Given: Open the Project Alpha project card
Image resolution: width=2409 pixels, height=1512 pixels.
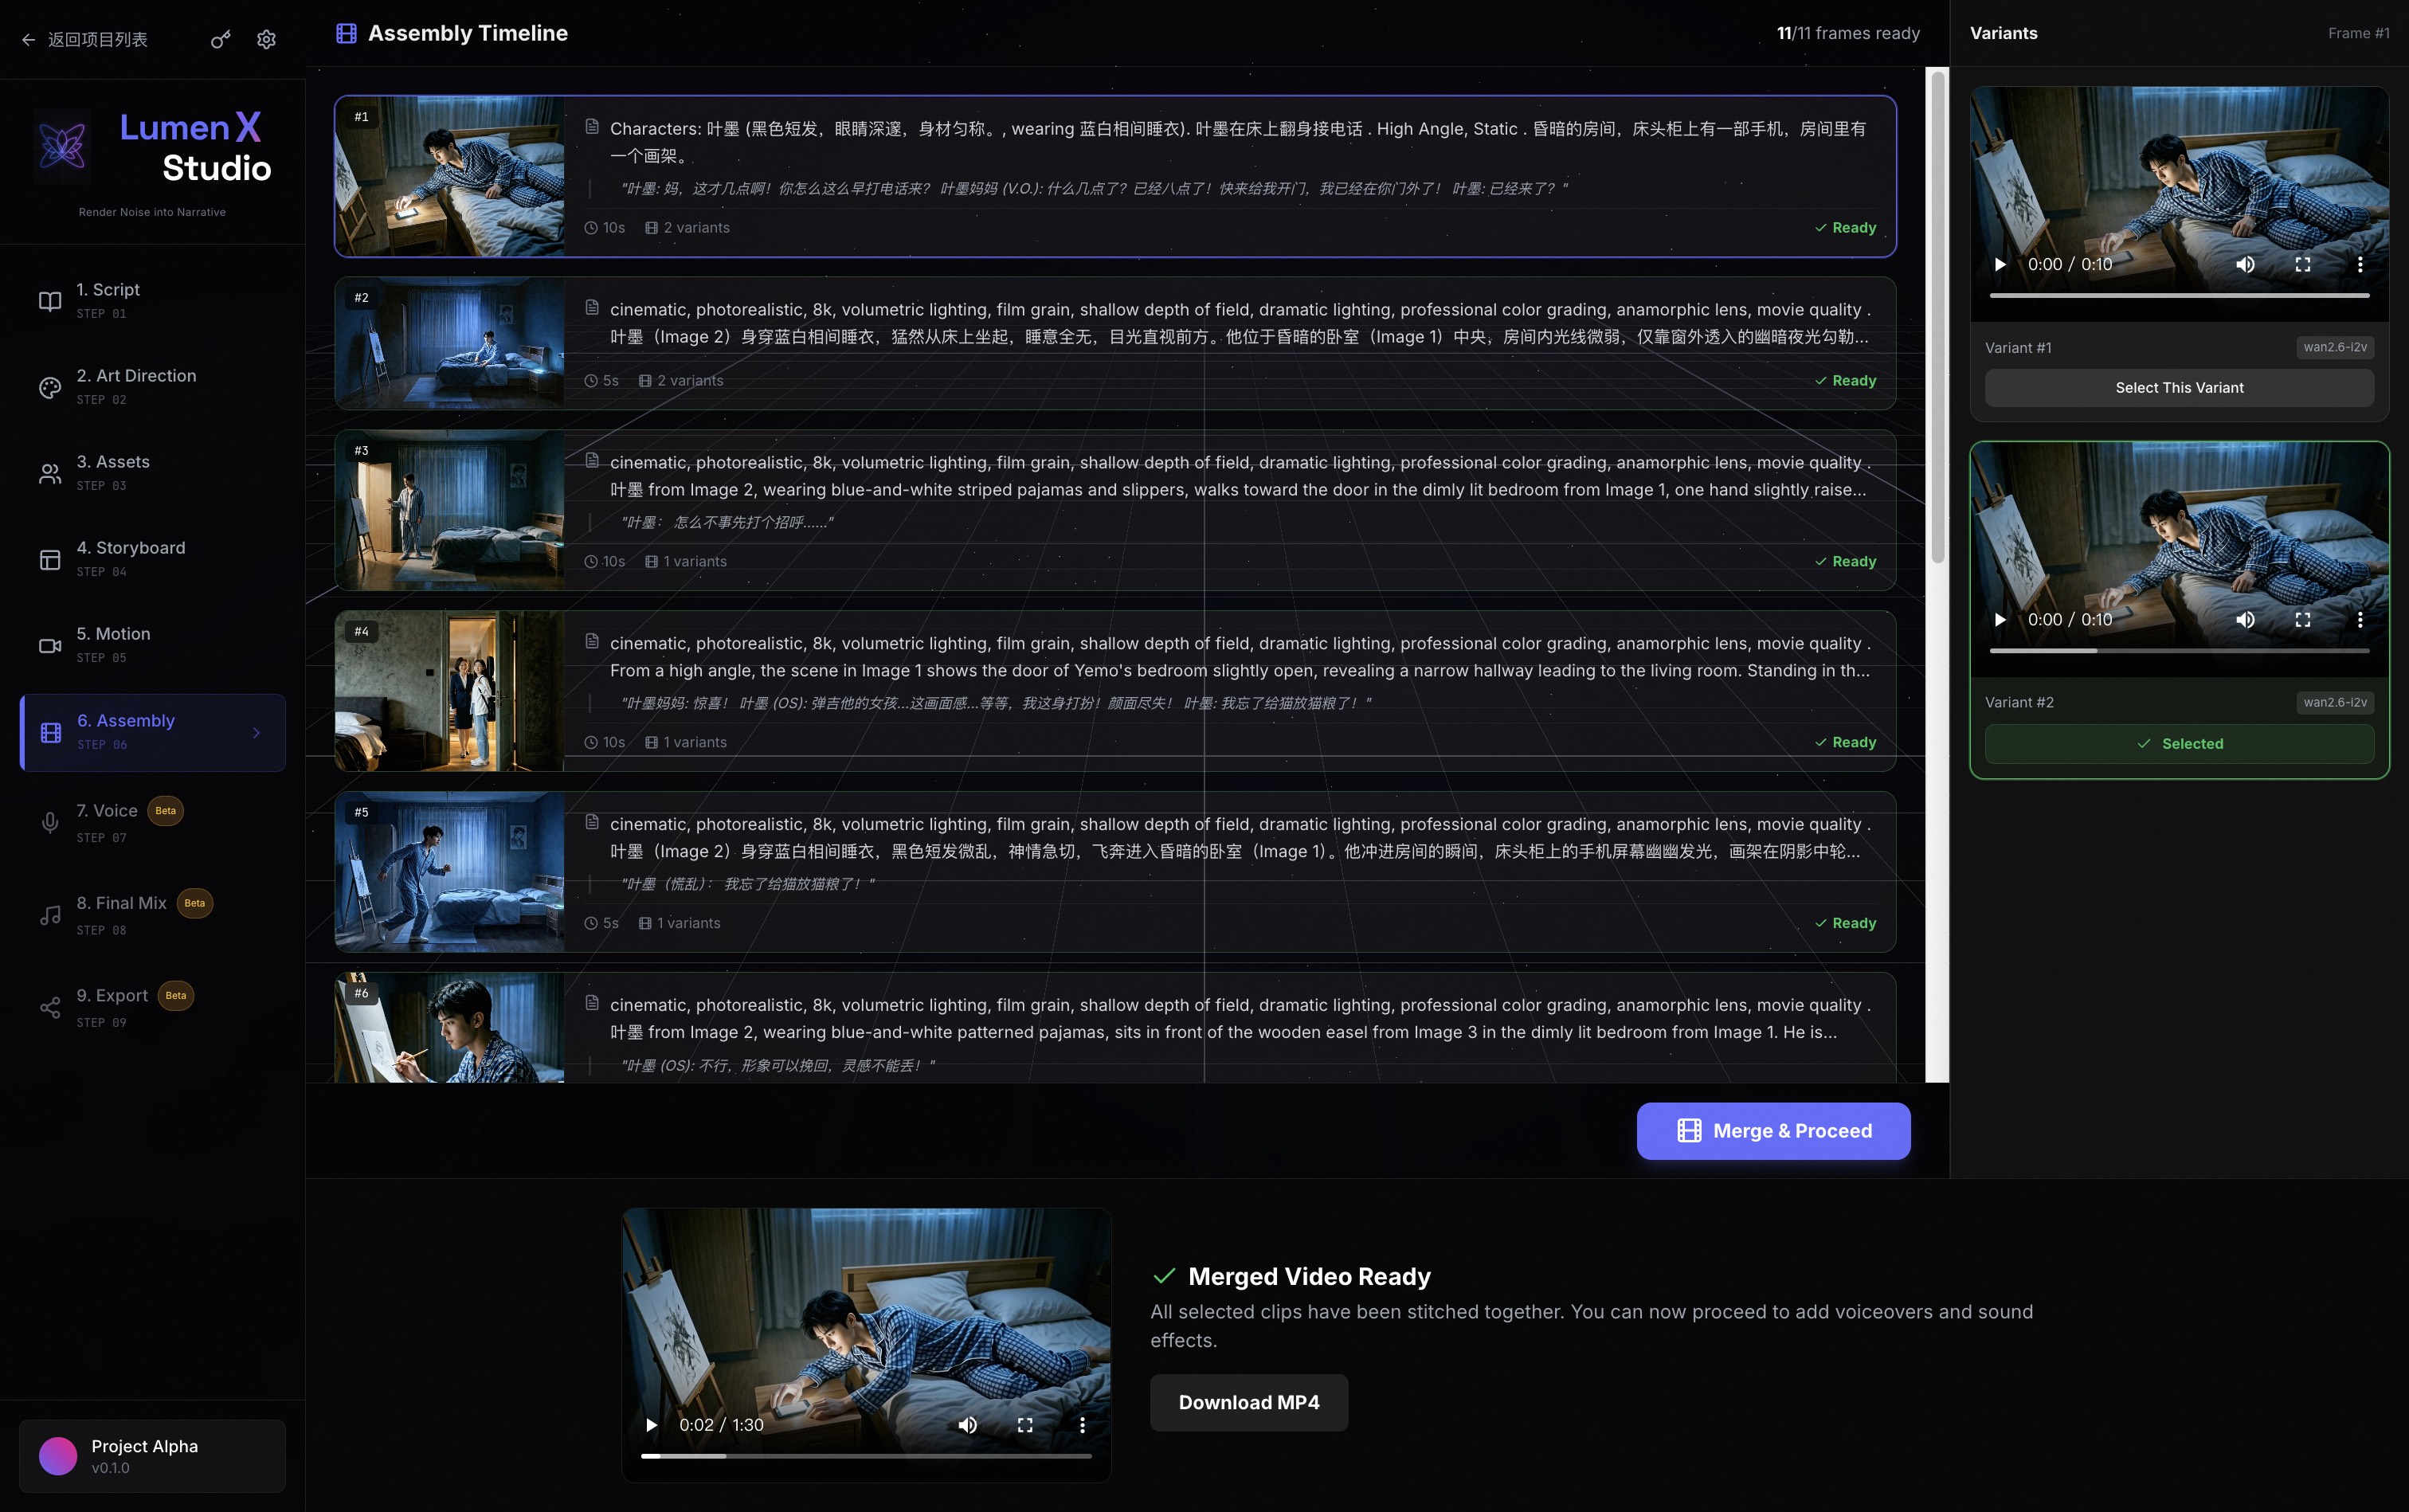Looking at the screenshot, I should [x=152, y=1456].
